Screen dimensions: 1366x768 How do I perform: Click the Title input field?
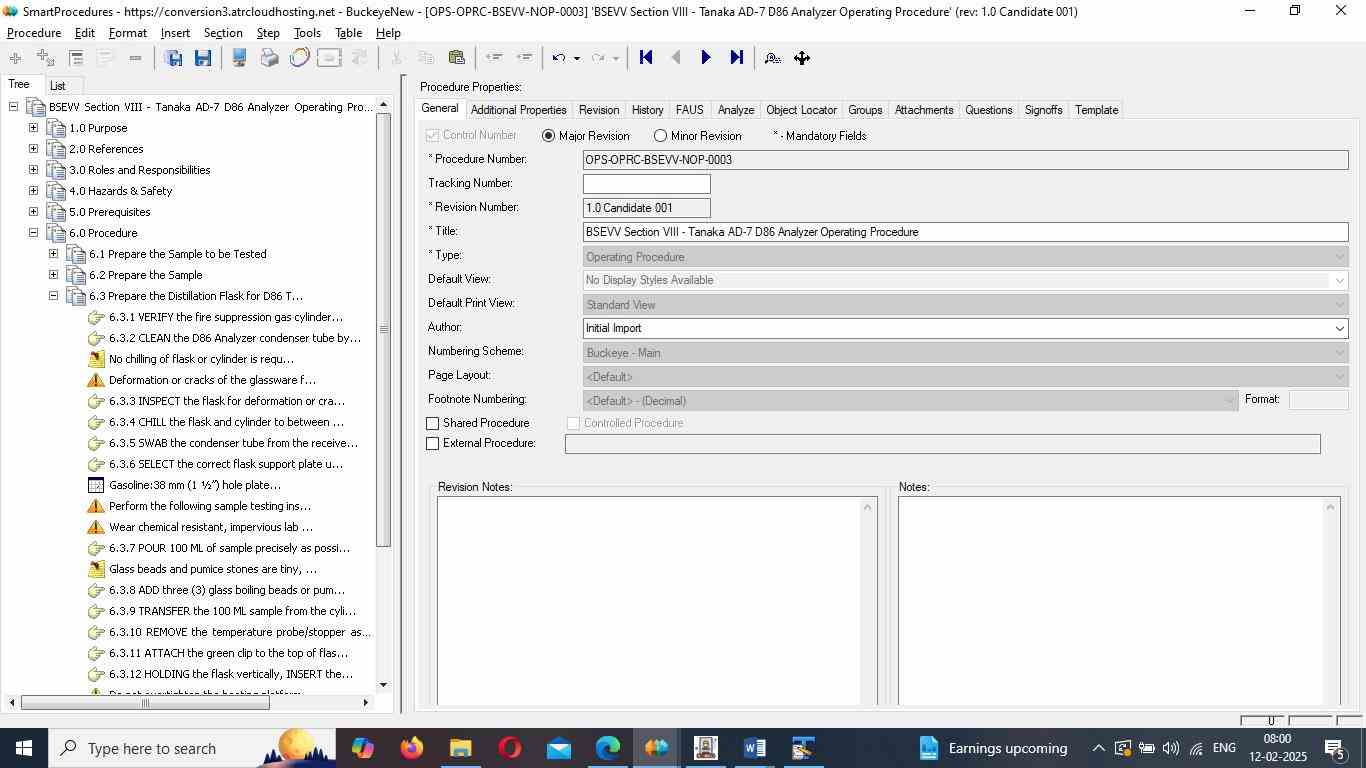click(x=965, y=232)
